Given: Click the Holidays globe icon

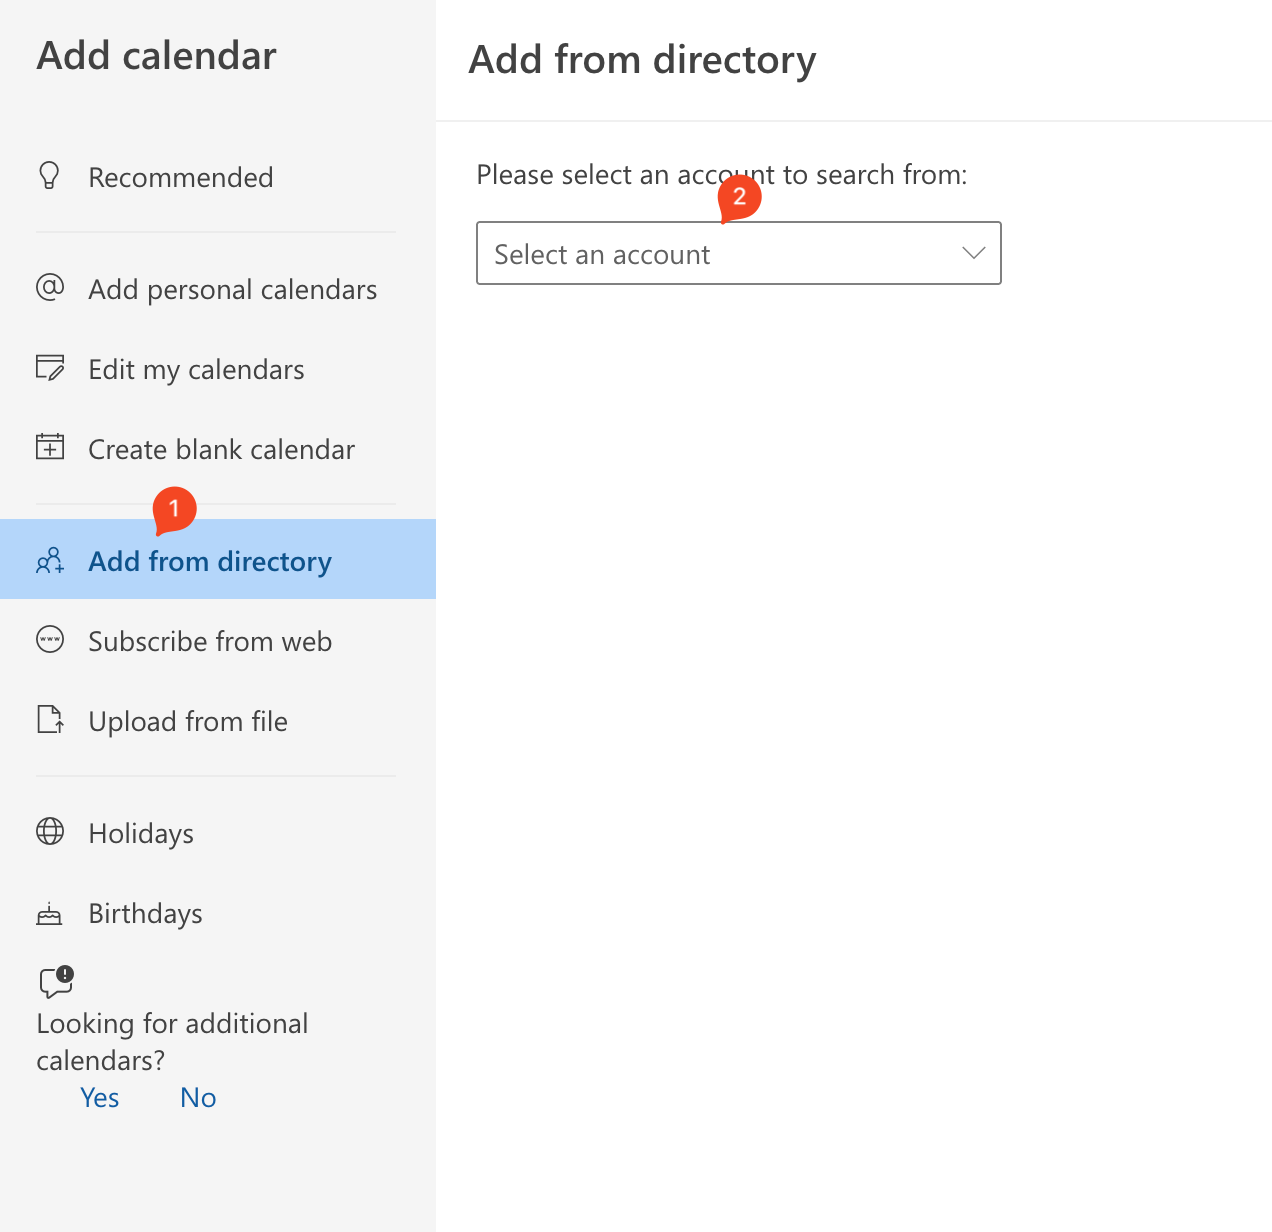Looking at the screenshot, I should (50, 831).
